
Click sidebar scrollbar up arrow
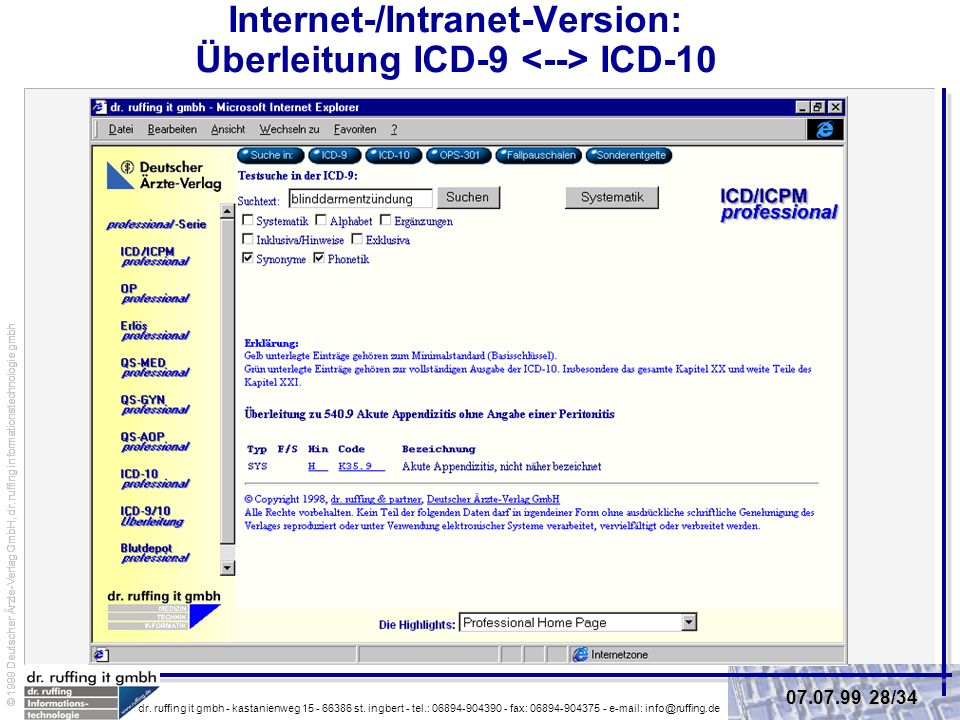point(227,211)
